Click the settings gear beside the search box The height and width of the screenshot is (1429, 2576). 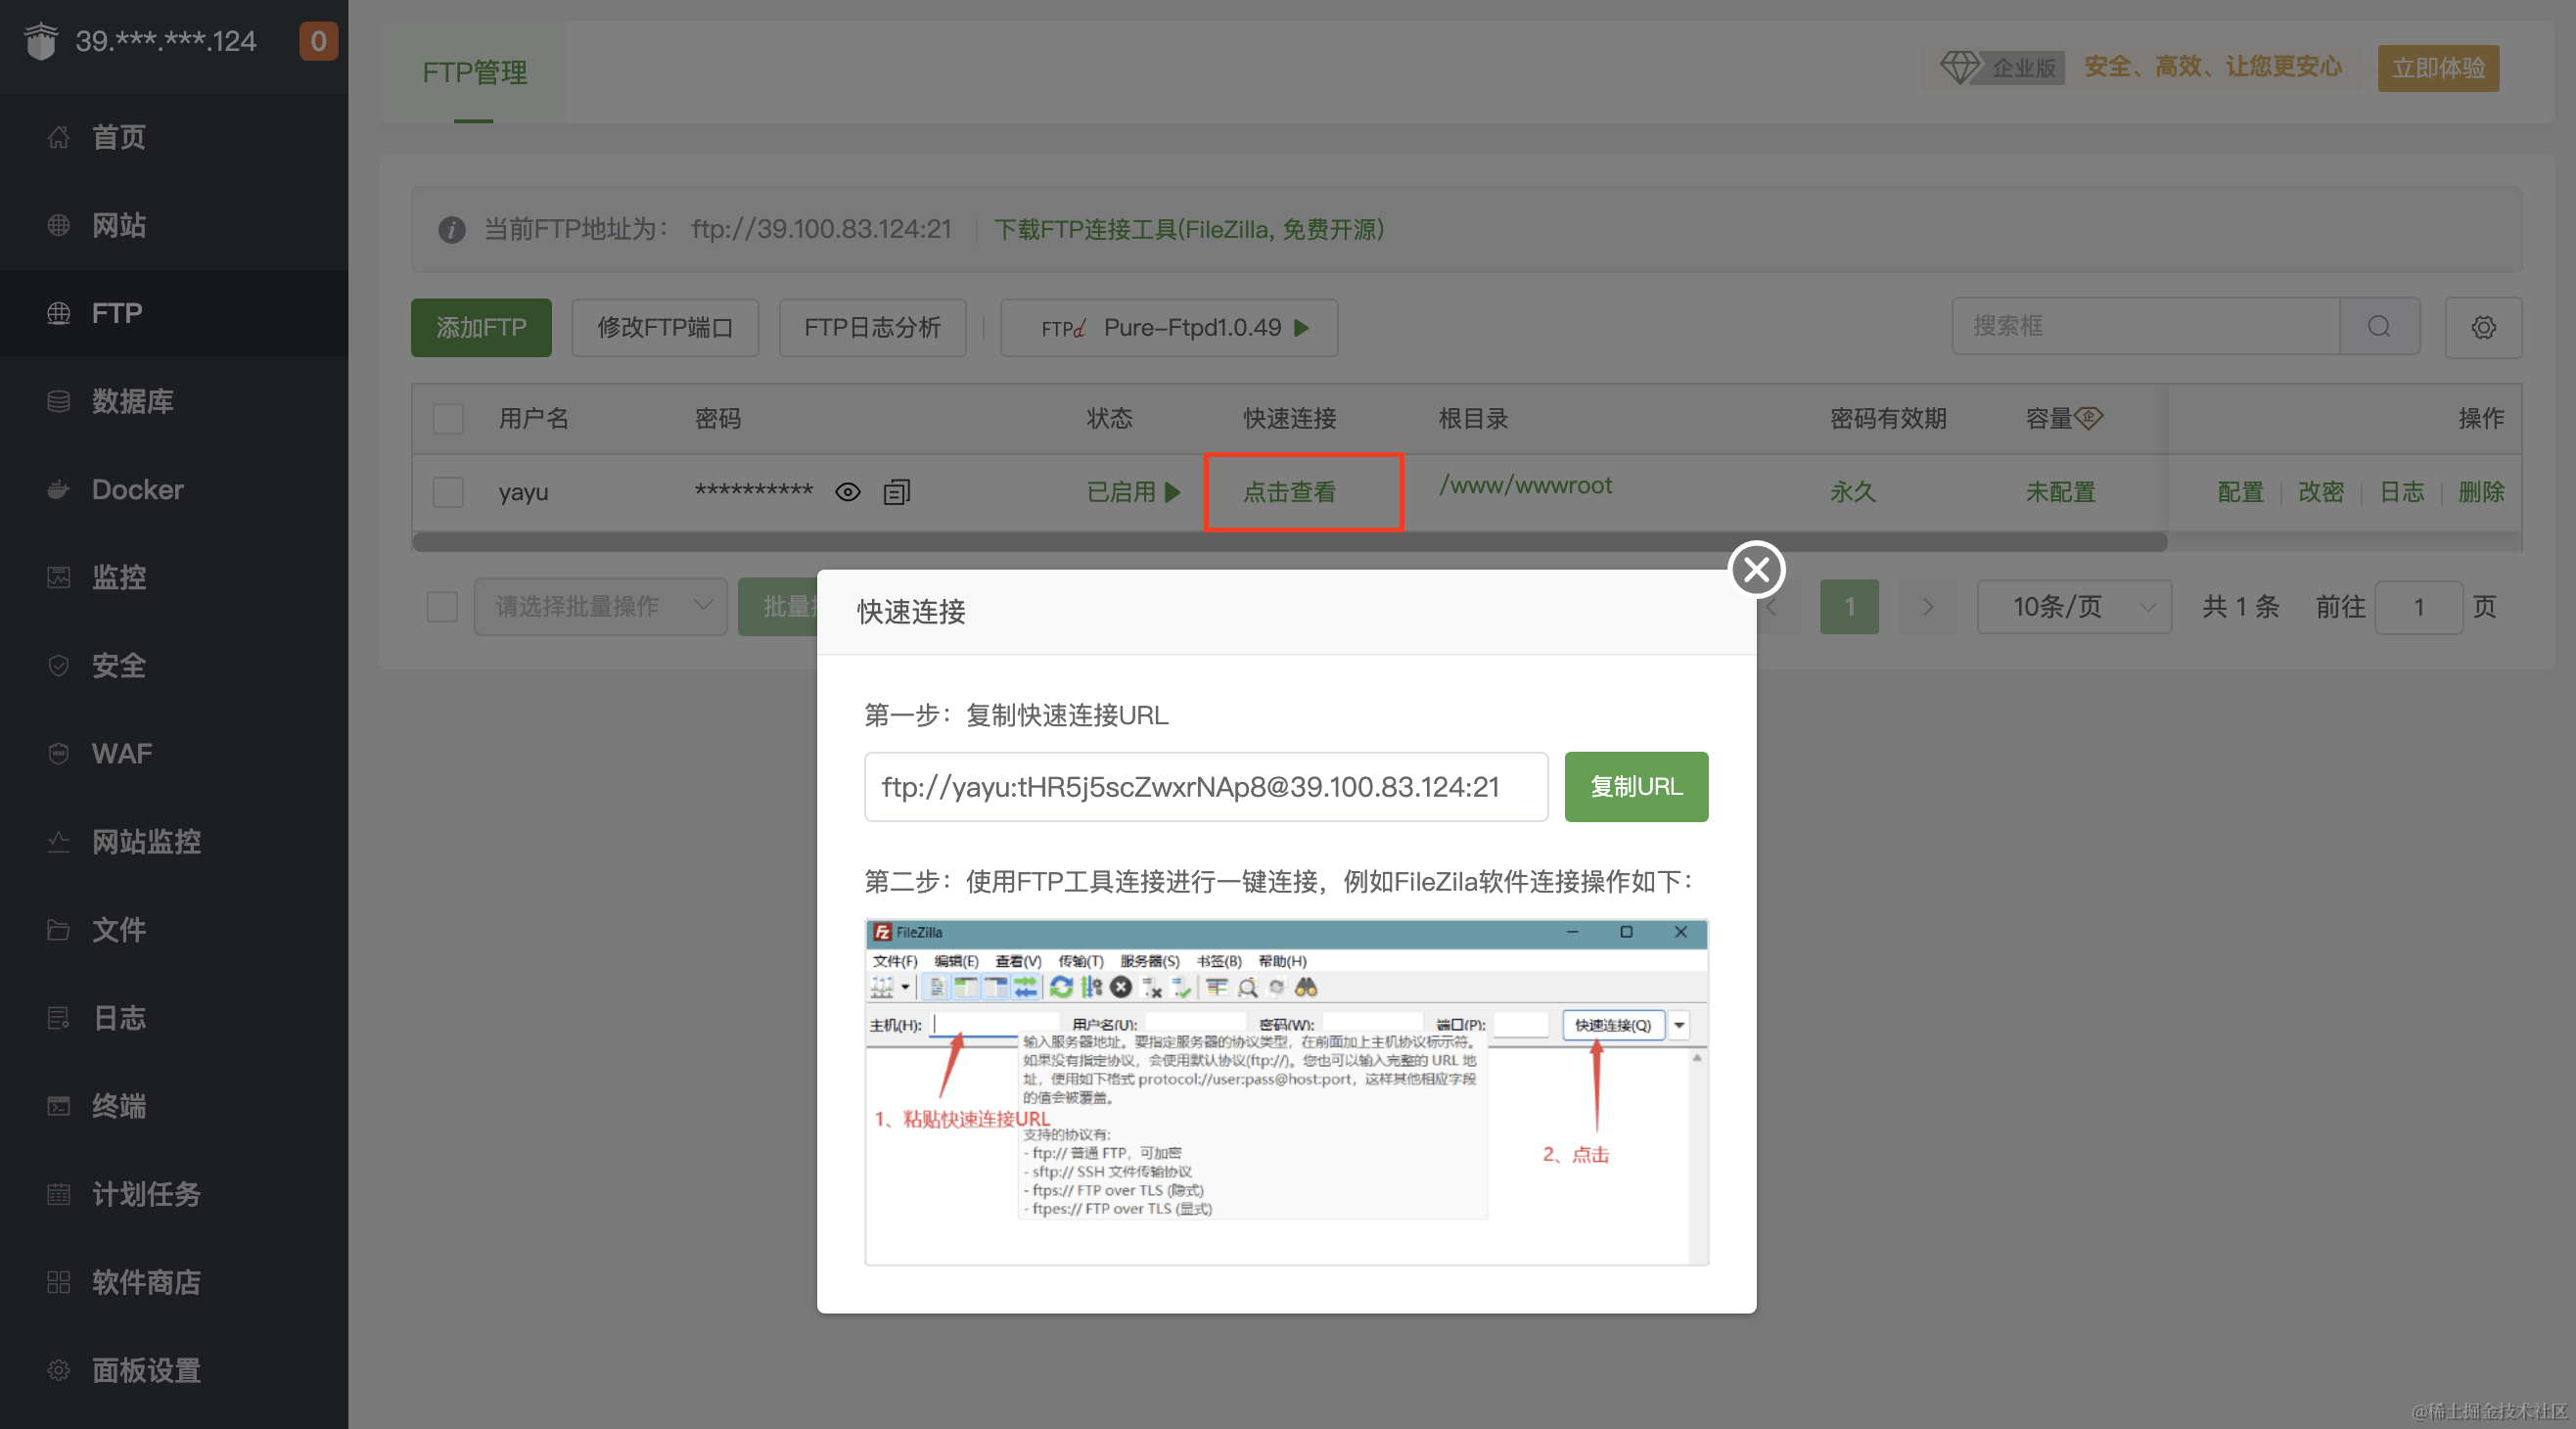[x=2483, y=327]
